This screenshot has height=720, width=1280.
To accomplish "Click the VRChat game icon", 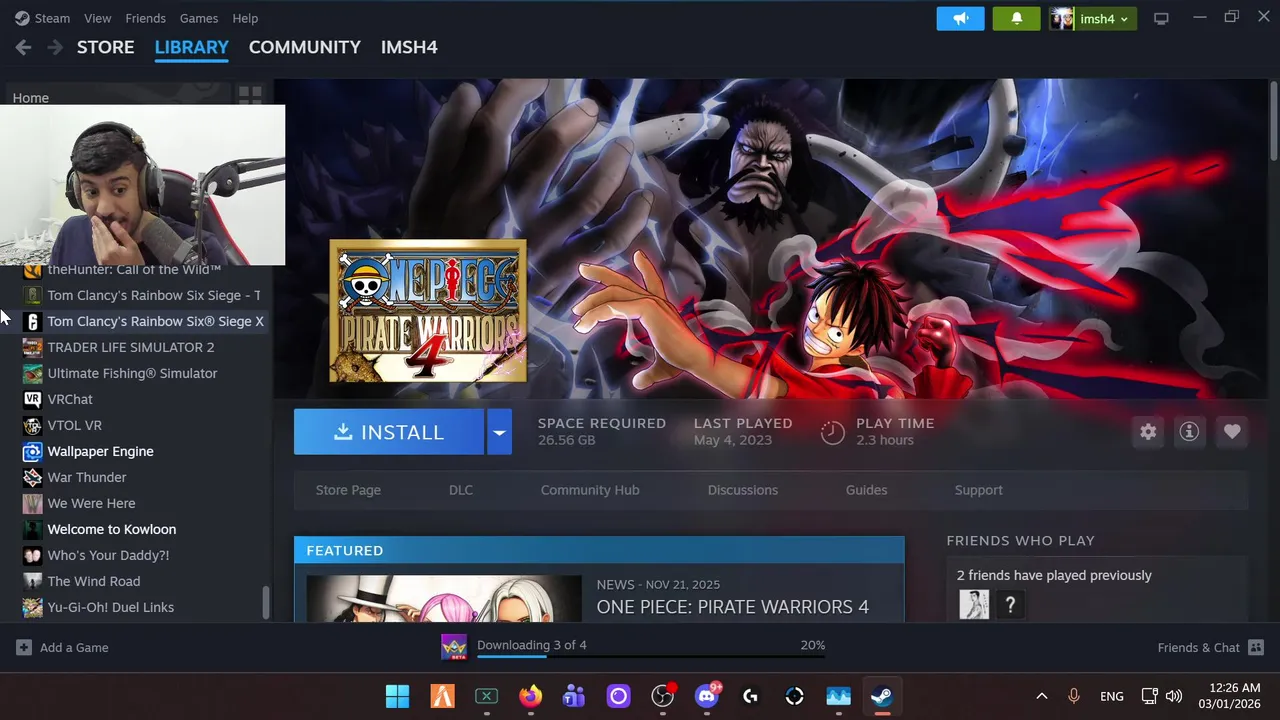I will pyautogui.click(x=32, y=399).
